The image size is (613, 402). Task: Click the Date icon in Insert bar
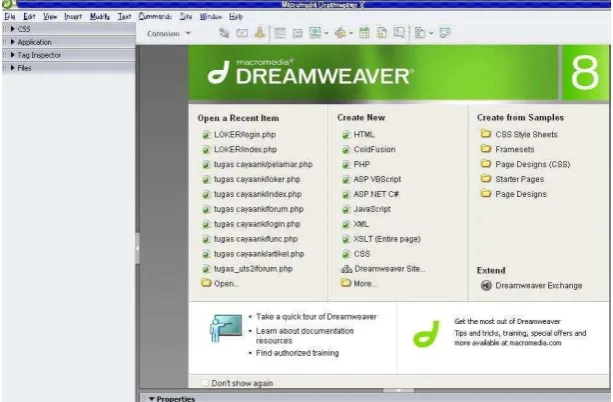[364, 33]
